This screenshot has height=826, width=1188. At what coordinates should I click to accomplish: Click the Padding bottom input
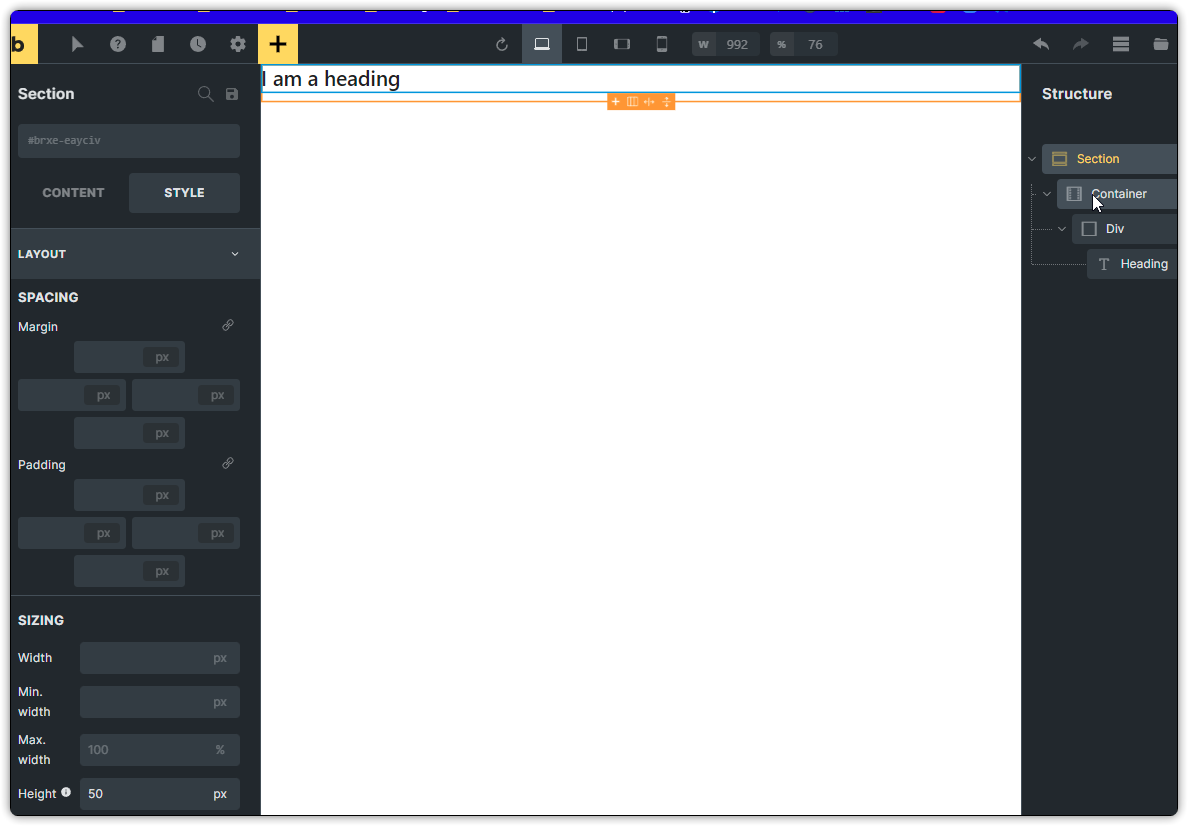click(130, 571)
